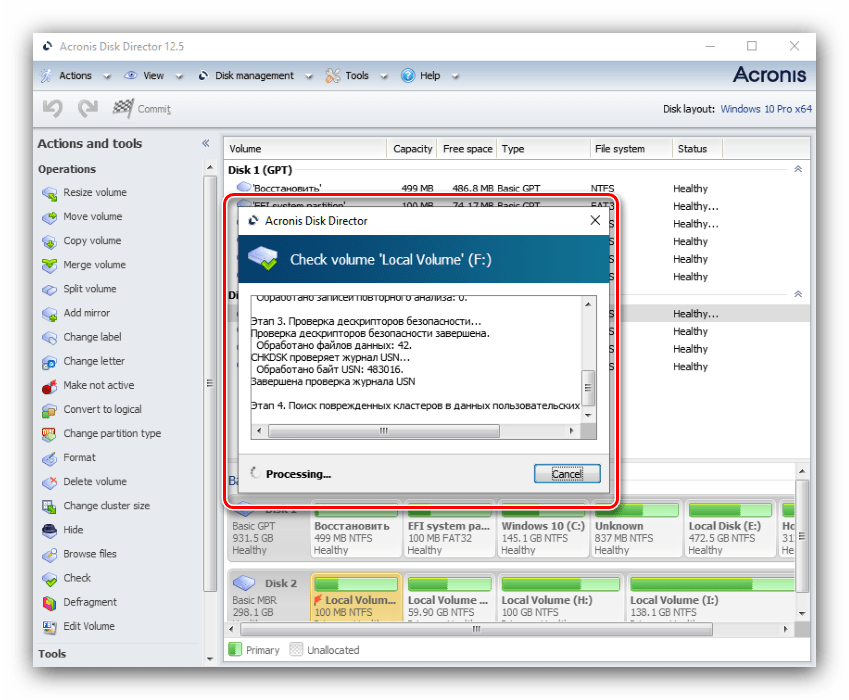849x700 pixels.
Task: Open the Windows 10 Pro x64 disk layout link
Action: coord(765,109)
